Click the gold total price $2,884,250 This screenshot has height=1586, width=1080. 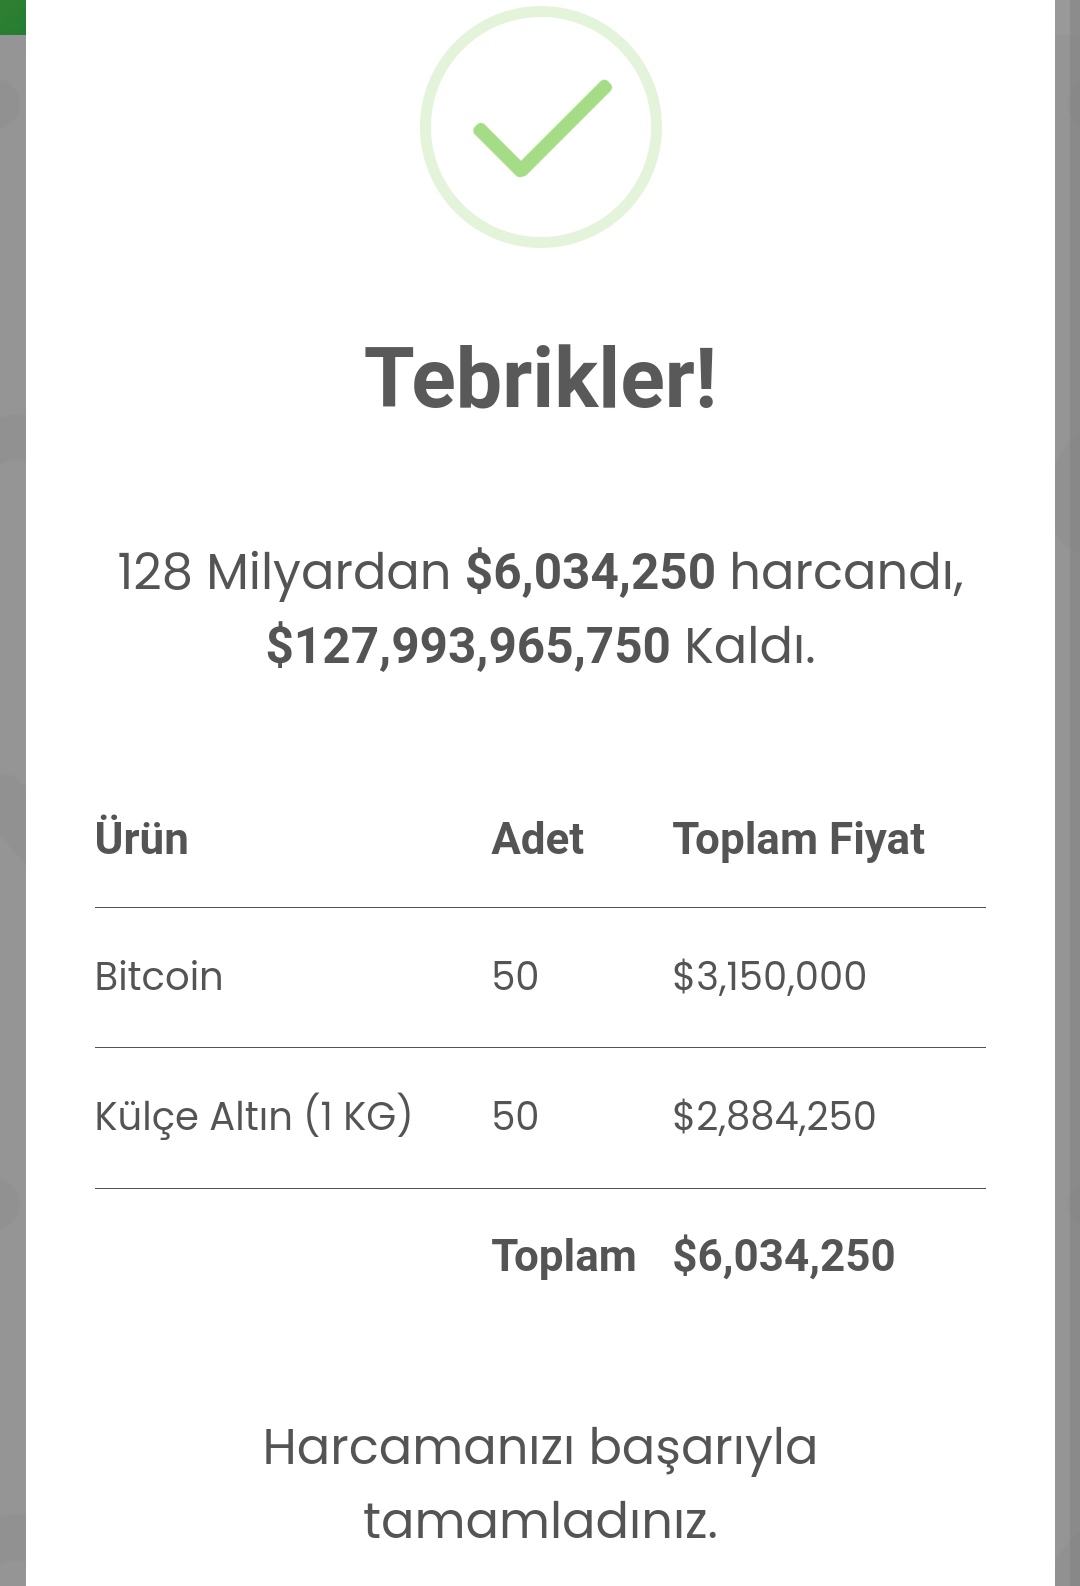tap(774, 1116)
